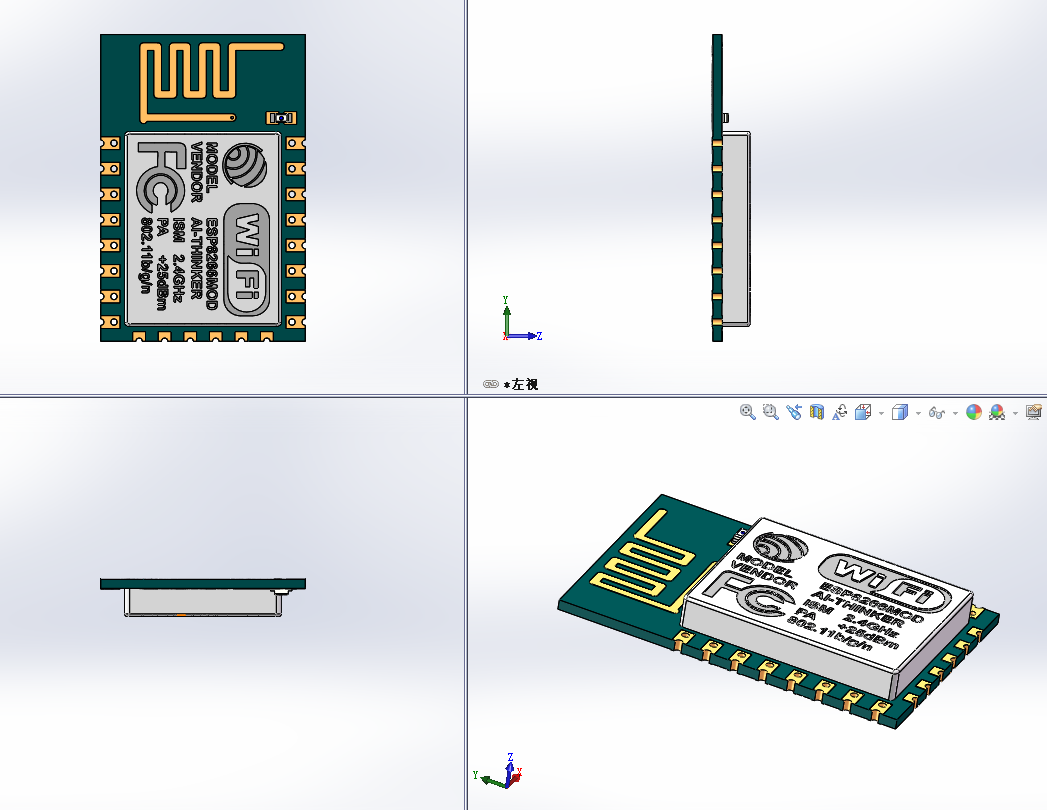Click the *左视 view label
Screen dimensions: 1047x810
pyautogui.click(x=521, y=383)
